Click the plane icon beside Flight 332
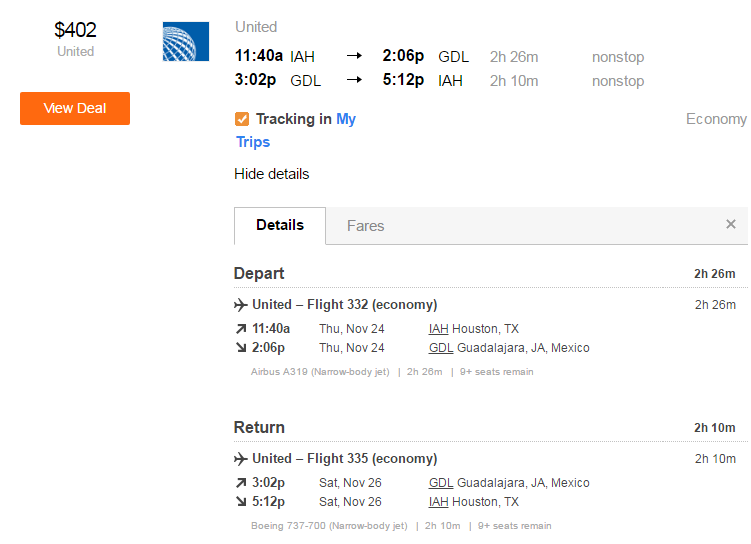Viewport: 751px width, 544px height. 240,305
